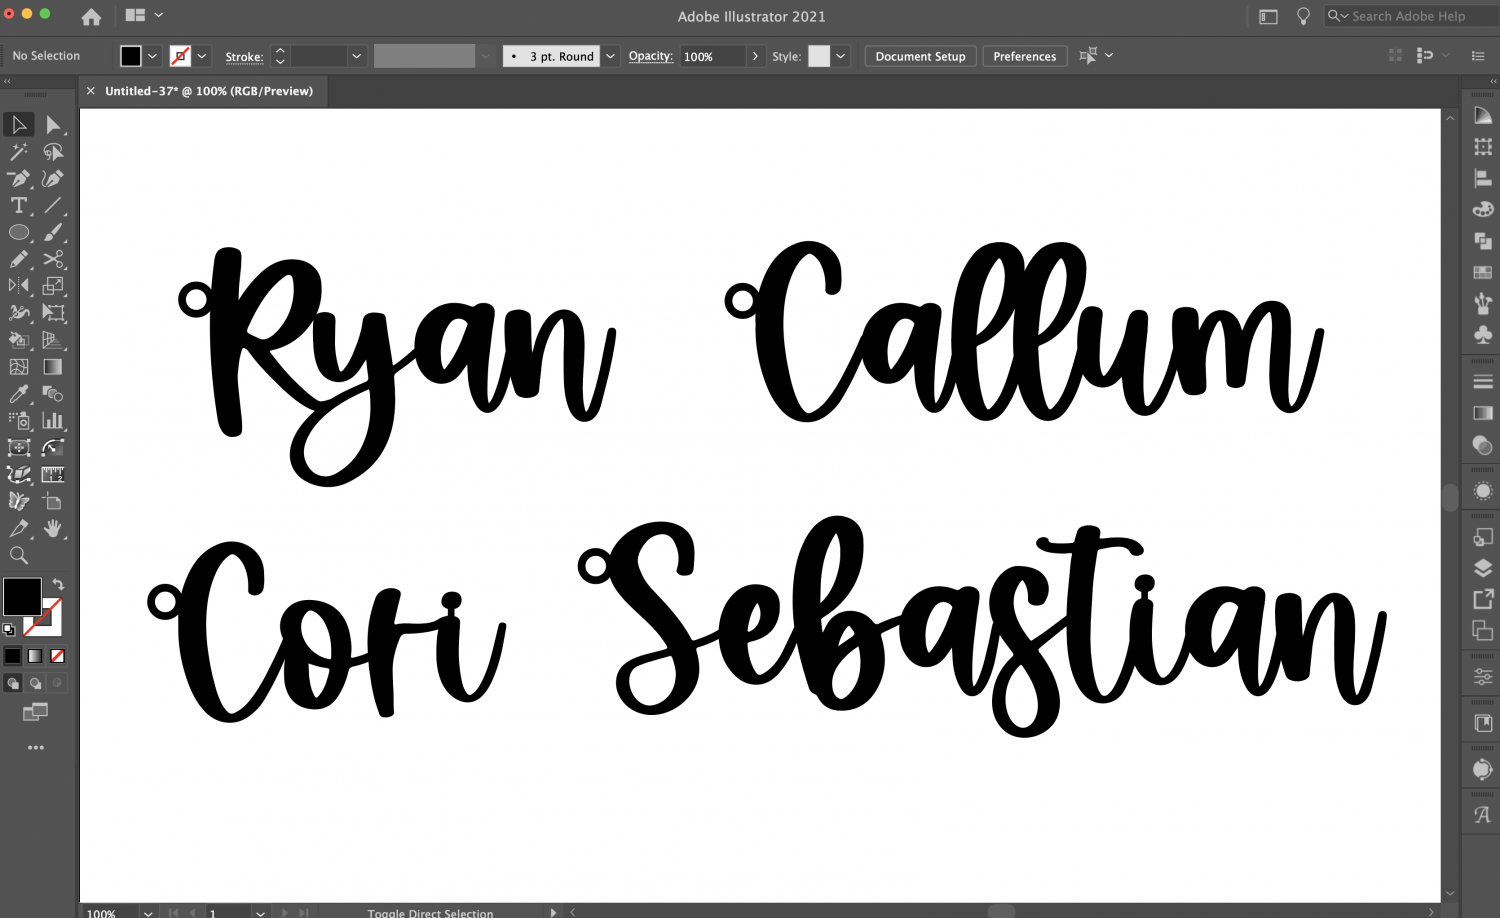Open the artboard navigation dropdown

pos(260,912)
